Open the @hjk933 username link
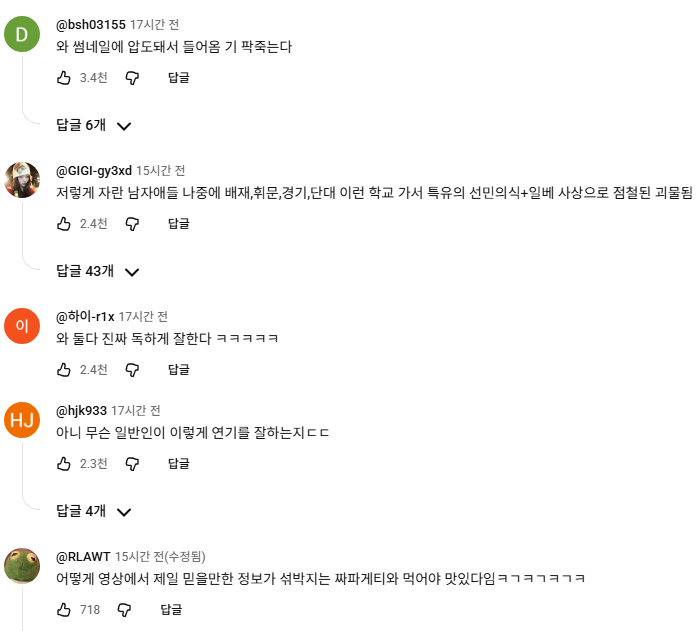 81,410
